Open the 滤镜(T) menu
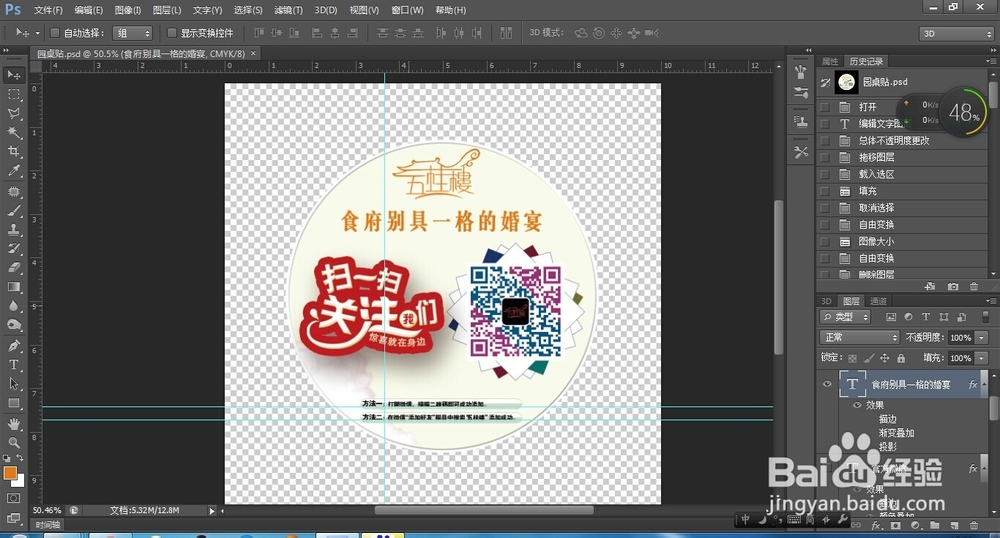The image size is (1000, 538). click(288, 10)
